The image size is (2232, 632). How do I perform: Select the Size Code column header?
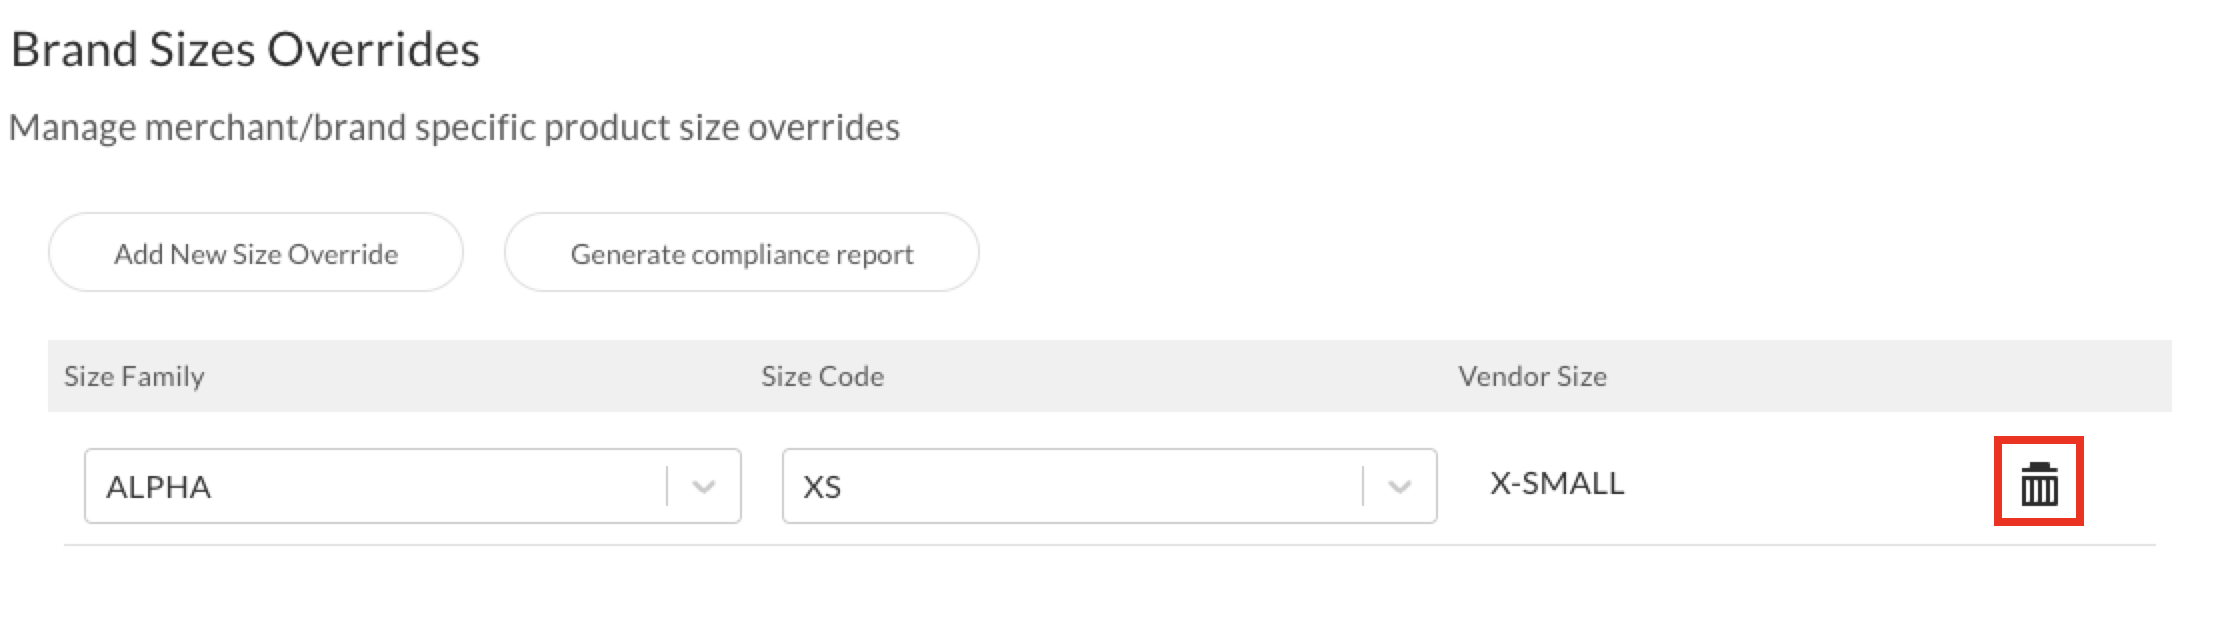tap(822, 376)
